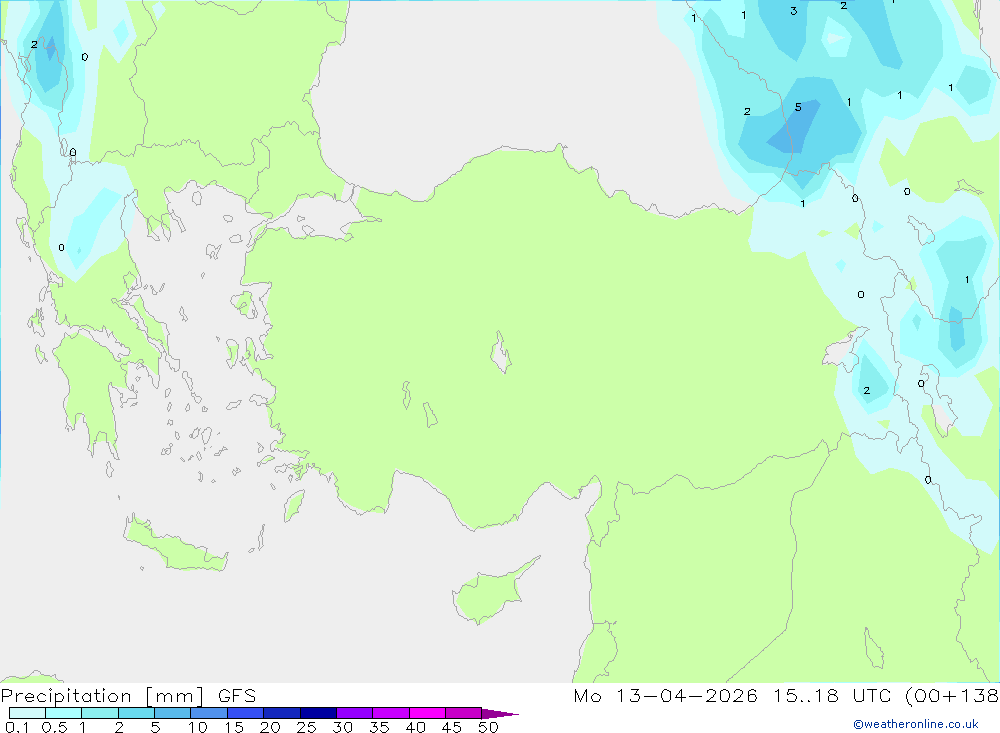Select the 0.5–1 mm legend color swatch

click(63, 713)
